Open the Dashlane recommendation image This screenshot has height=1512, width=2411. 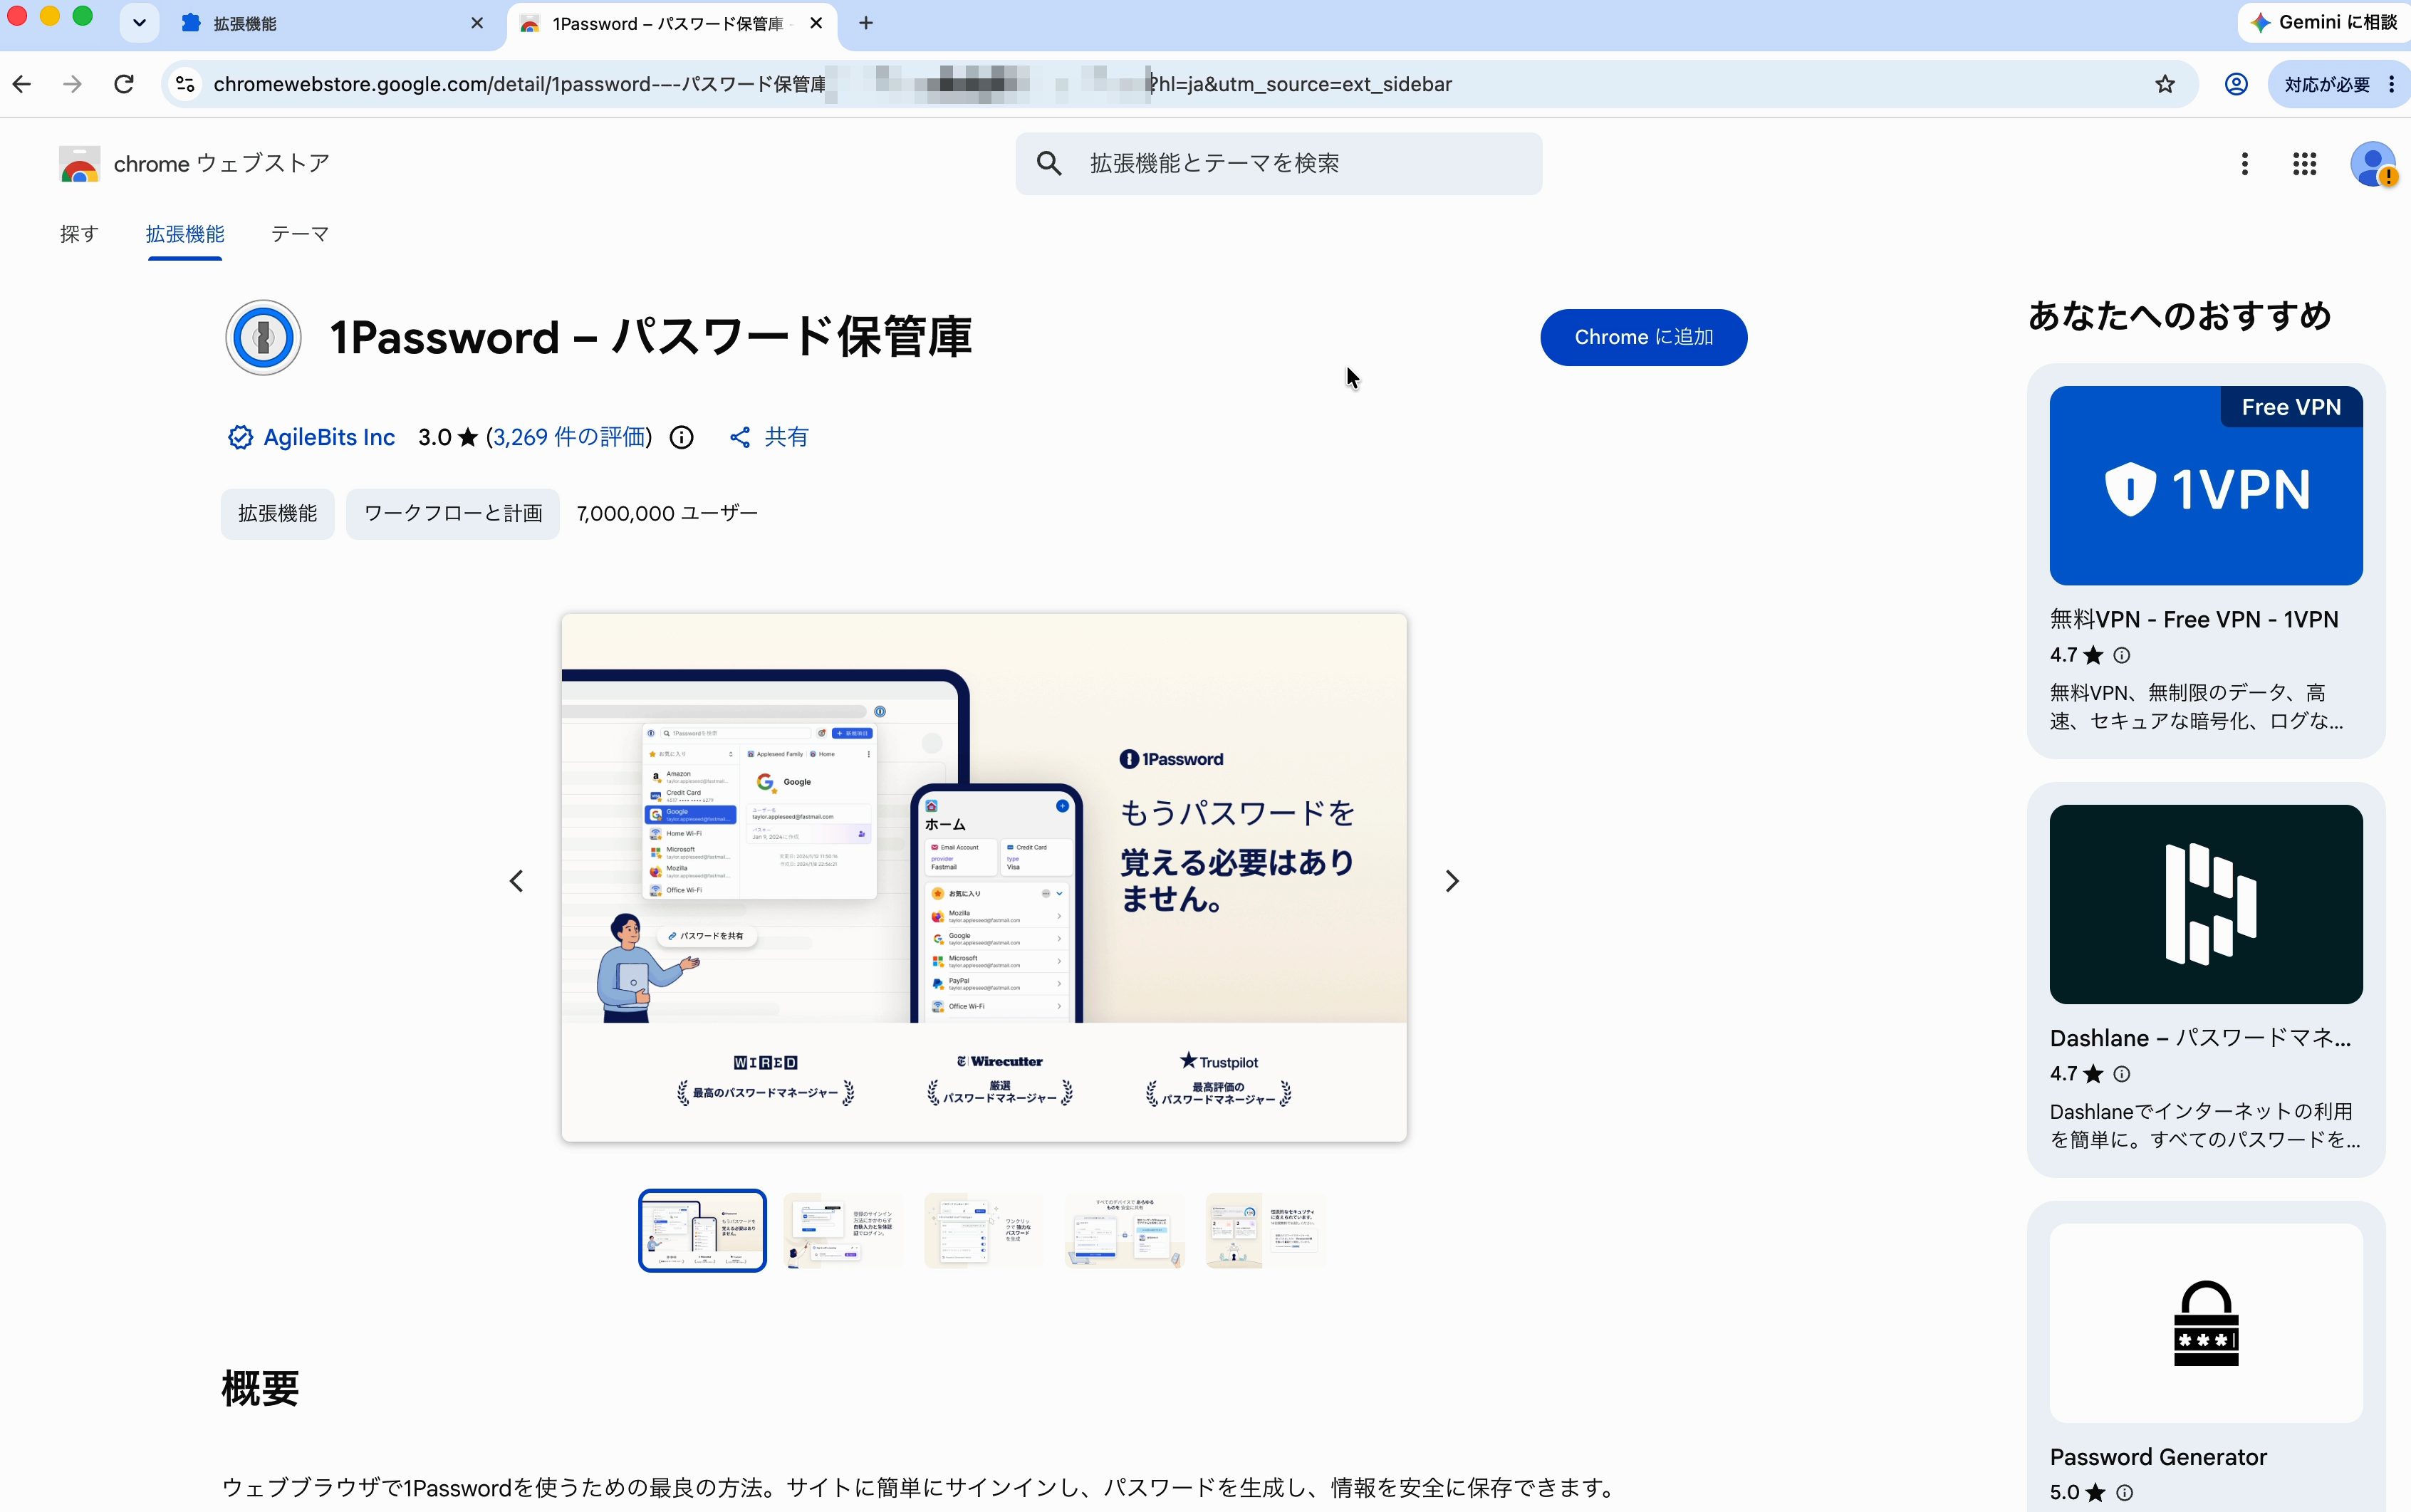2206,904
